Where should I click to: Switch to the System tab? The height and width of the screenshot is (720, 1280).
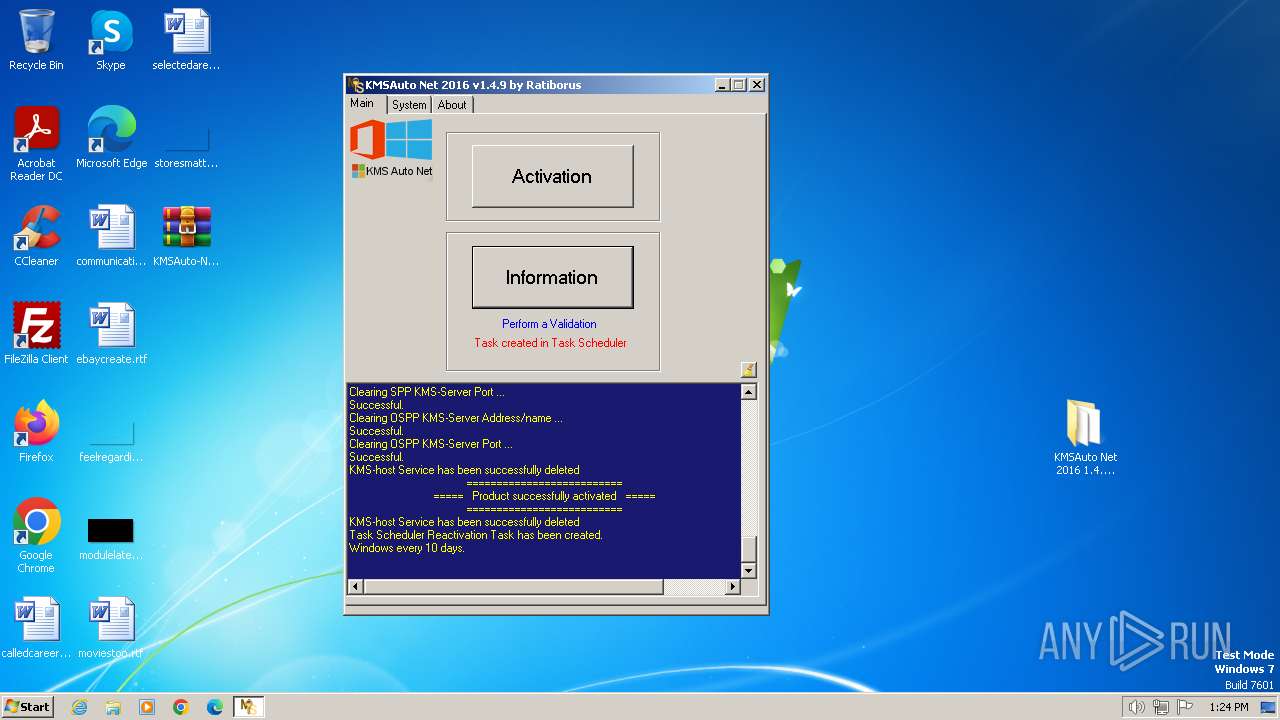click(409, 105)
